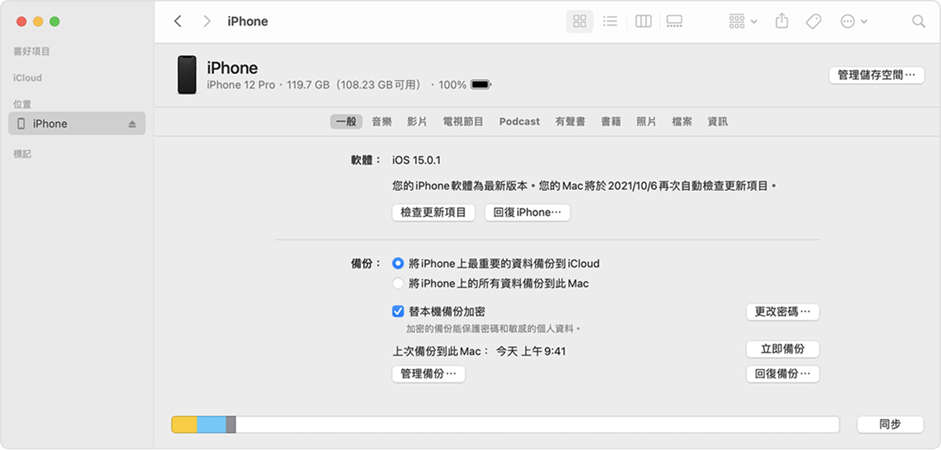941x450 pixels.
Task: Go forward with the right chevron
Action: point(207,22)
